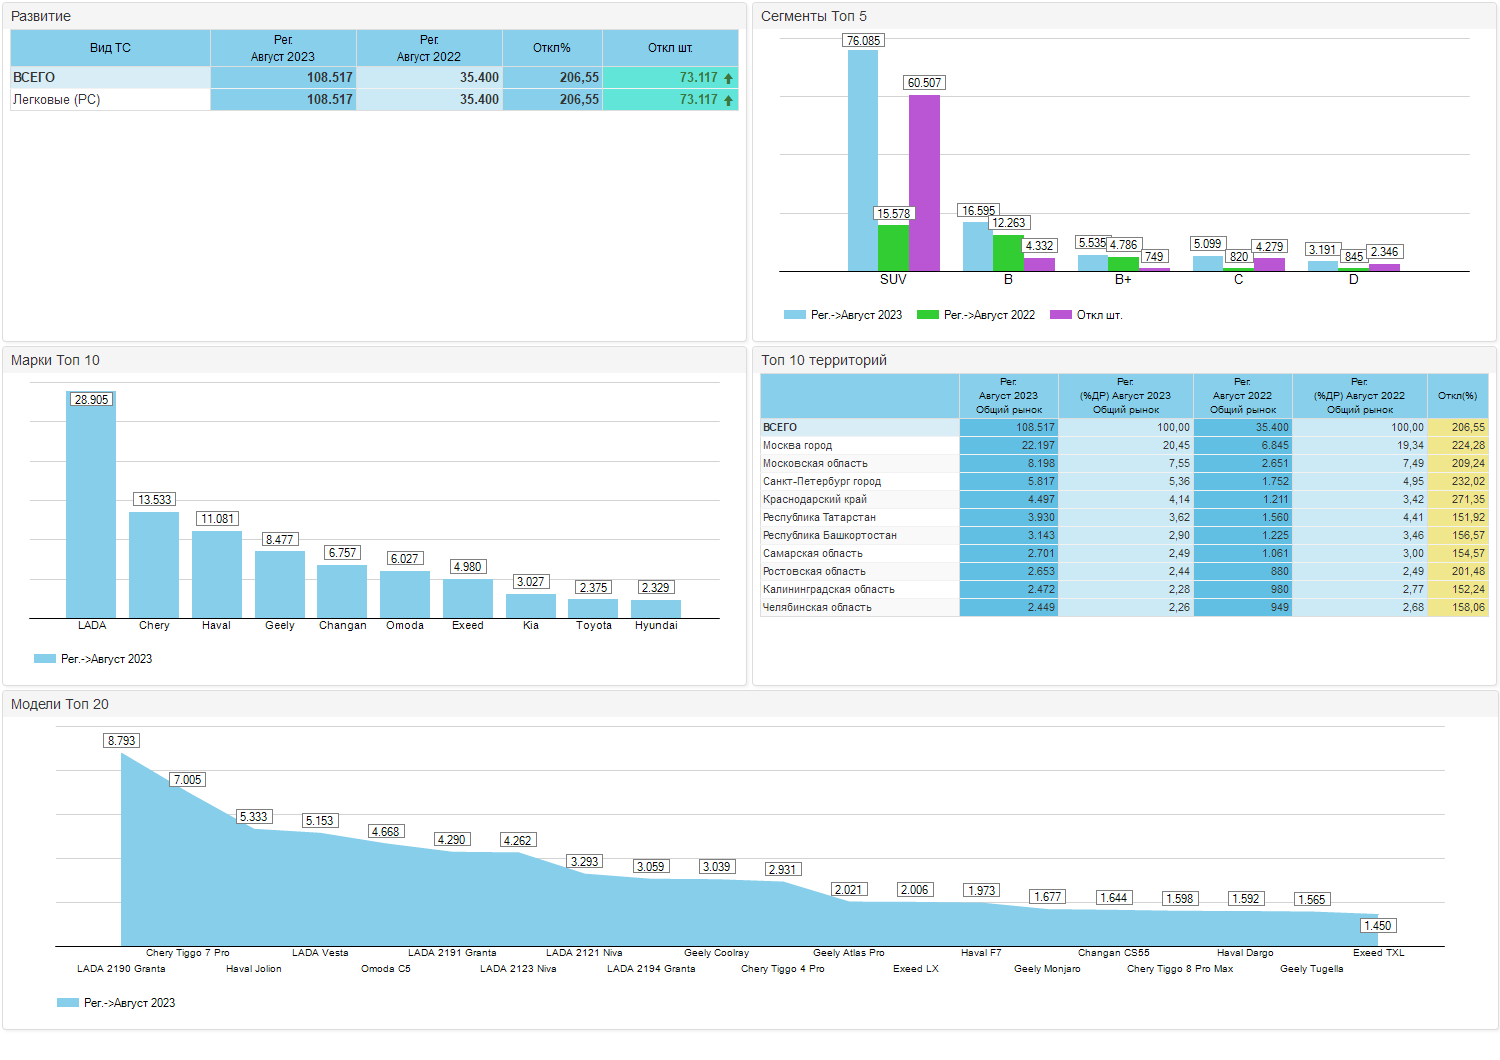Click the Марки Топ 10 legend blue swatch
1500x1060 pixels.
point(44,659)
